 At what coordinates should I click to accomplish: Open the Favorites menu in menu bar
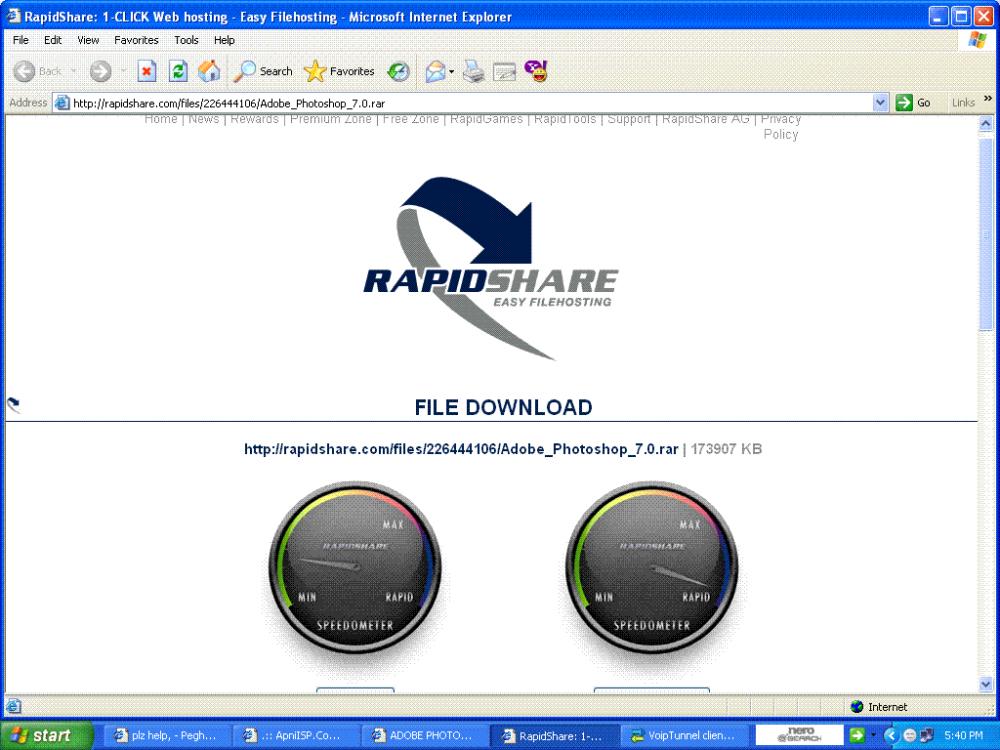click(x=136, y=40)
